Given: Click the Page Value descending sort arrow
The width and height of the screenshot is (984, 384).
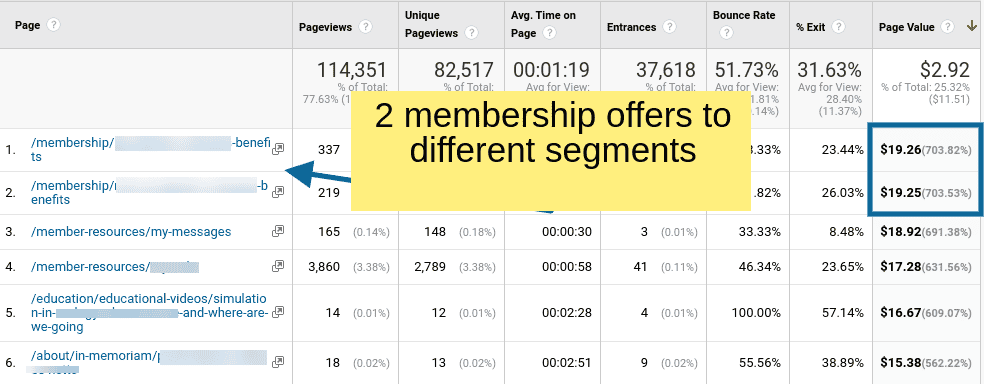Looking at the screenshot, I should pos(971,27).
